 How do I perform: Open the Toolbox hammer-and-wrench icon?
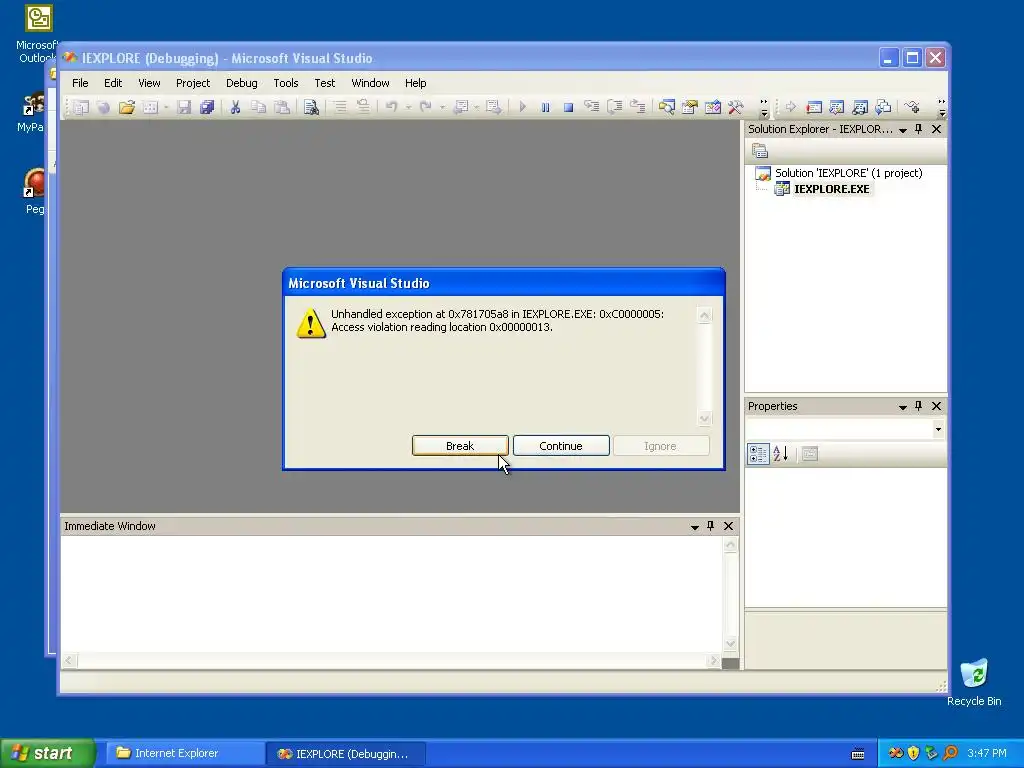pyautogui.click(x=735, y=107)
